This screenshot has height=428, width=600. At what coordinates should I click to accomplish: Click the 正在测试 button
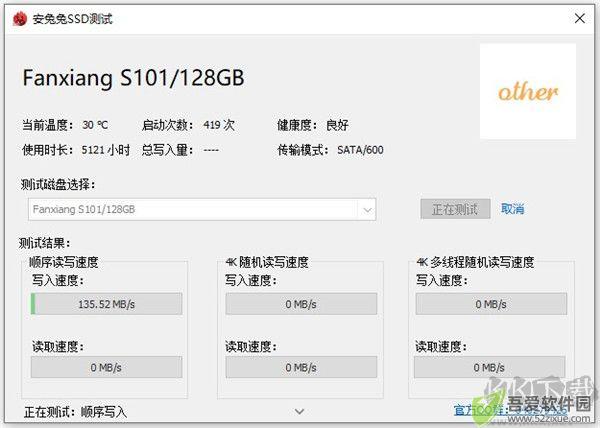pos(455,209)
